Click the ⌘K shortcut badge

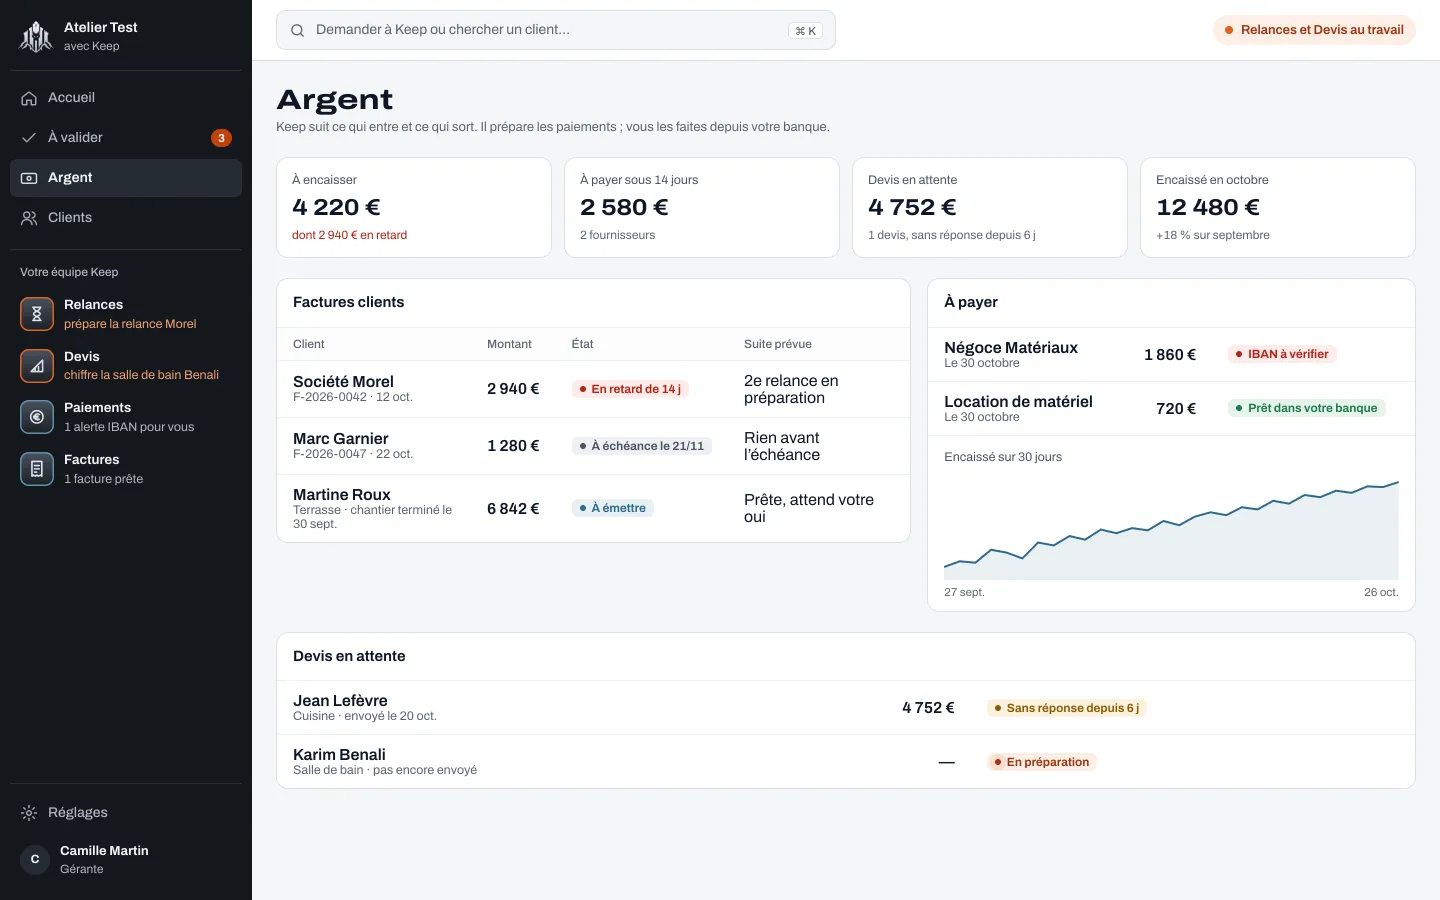805,31
